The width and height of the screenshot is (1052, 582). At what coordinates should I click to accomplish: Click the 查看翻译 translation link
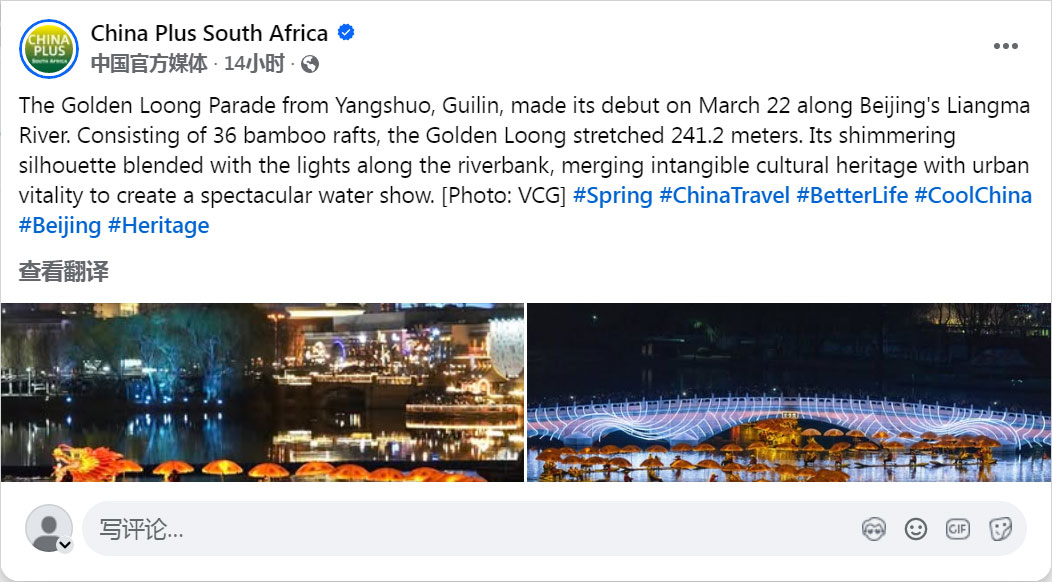(x=63, y=271)
